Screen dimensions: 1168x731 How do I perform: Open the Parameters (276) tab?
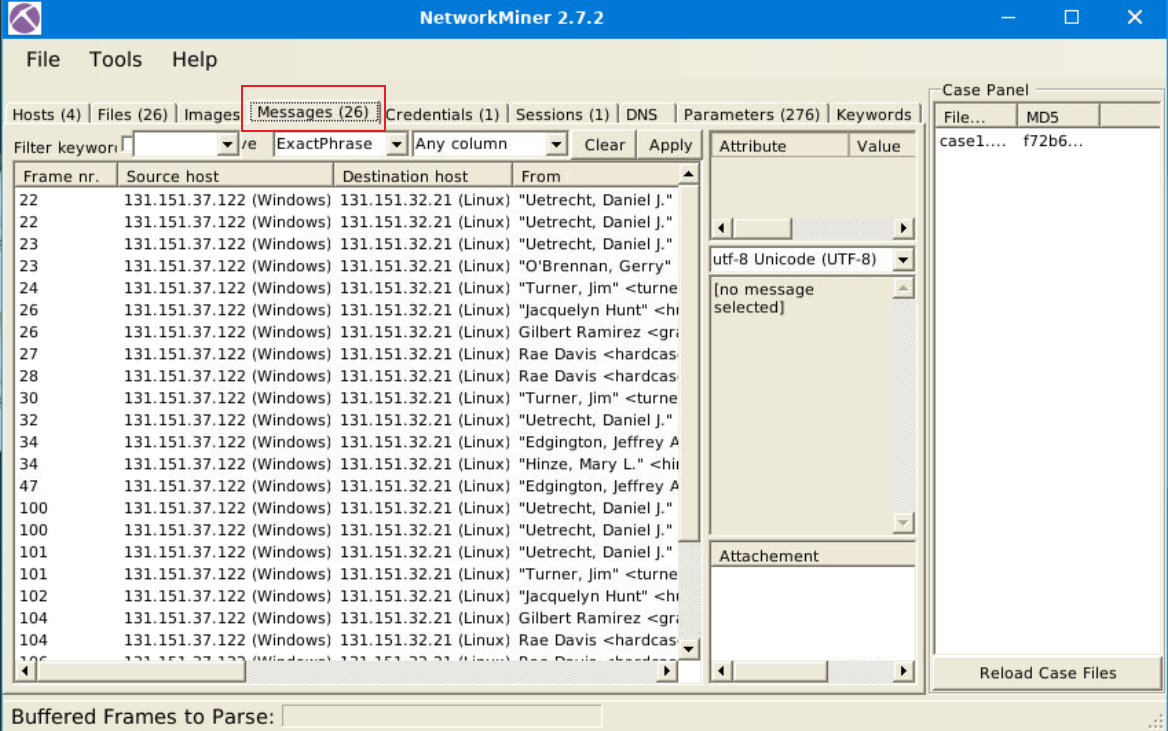pyautogui.click(x=751, y=115)
